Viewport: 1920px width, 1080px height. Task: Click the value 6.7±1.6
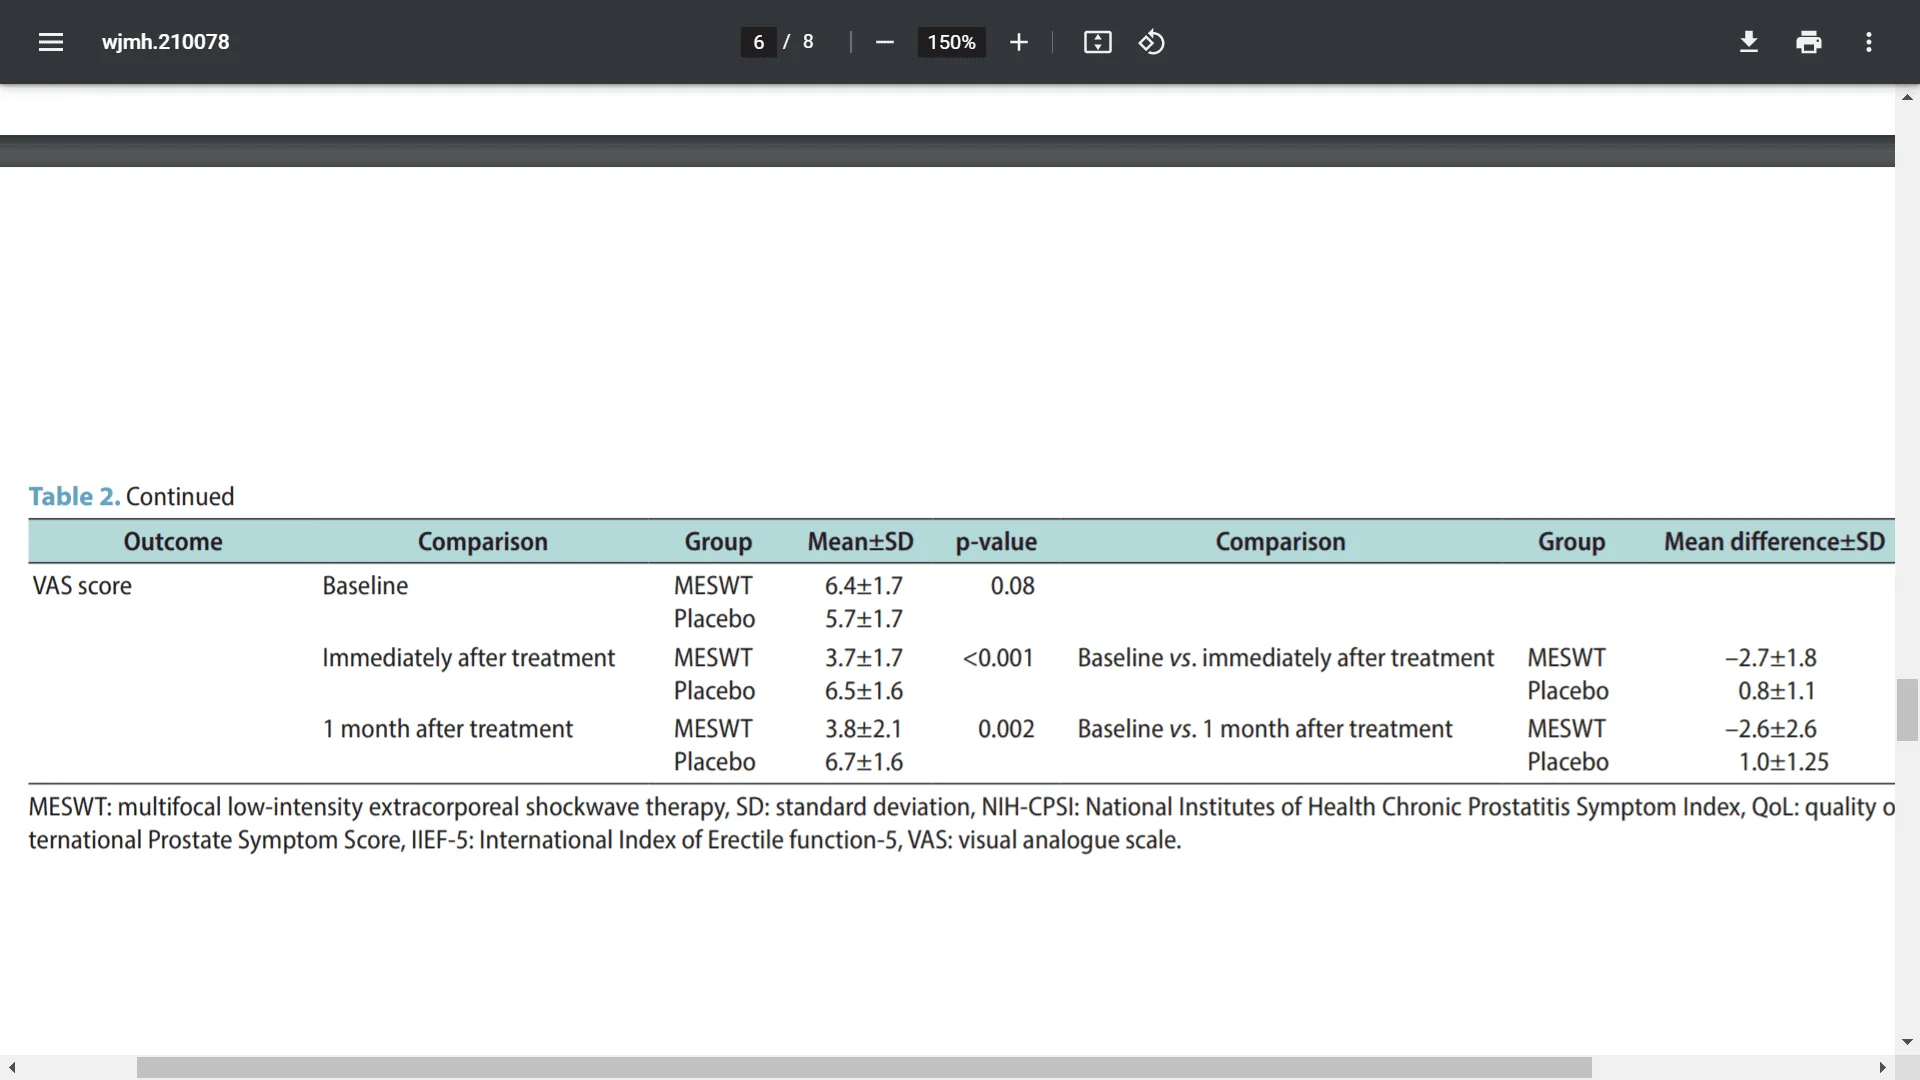[x=864, y=761]
